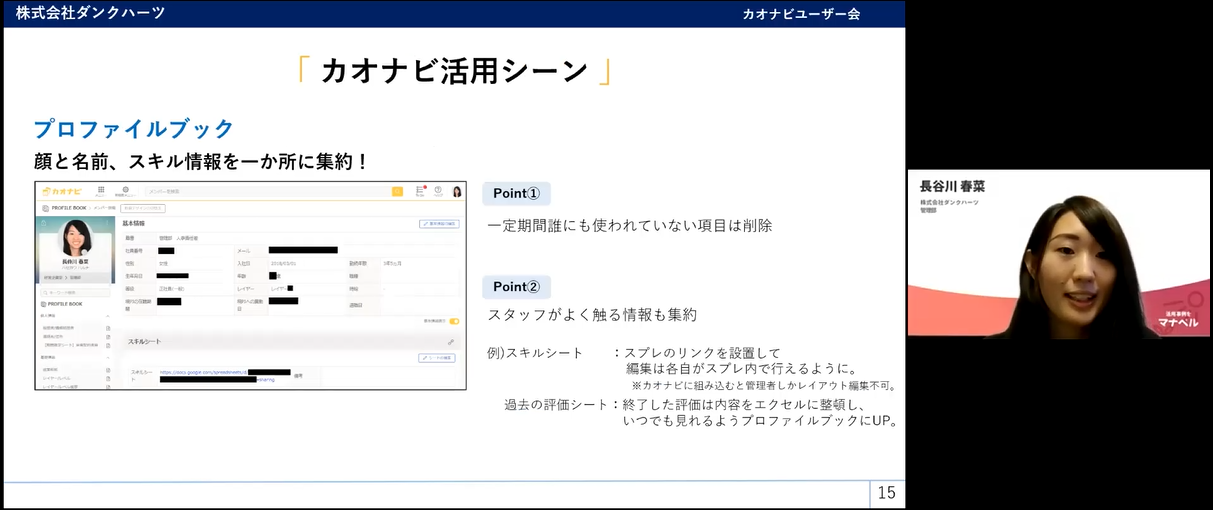Image resolution: width=1213 pixels, height=510 pixels.
Task: Click the カオナビユーザー会 header text
Action: click(801, 14)
